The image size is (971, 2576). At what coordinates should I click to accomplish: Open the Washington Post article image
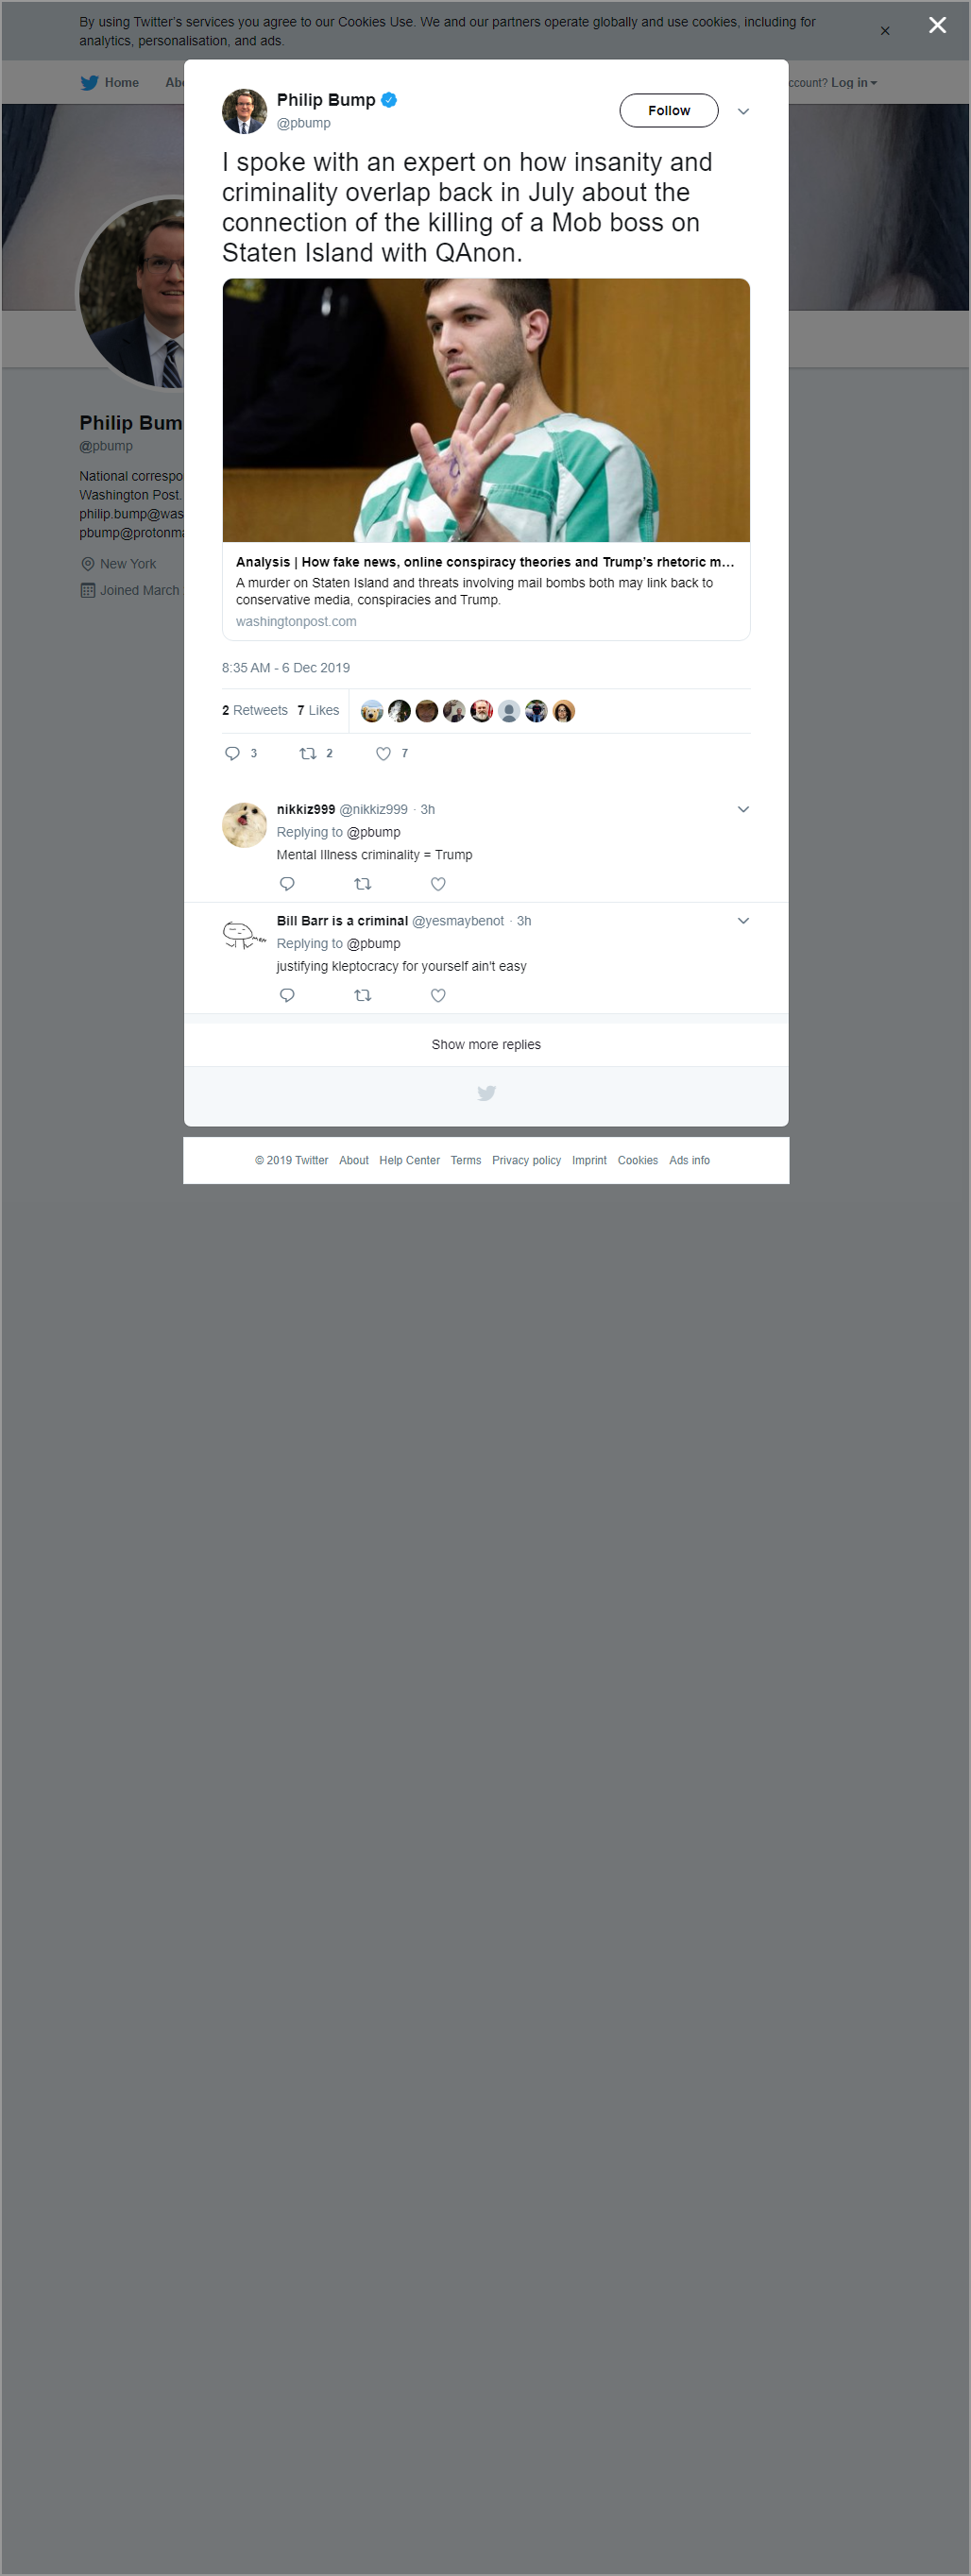pyautogui.click(x=486, y=410)
